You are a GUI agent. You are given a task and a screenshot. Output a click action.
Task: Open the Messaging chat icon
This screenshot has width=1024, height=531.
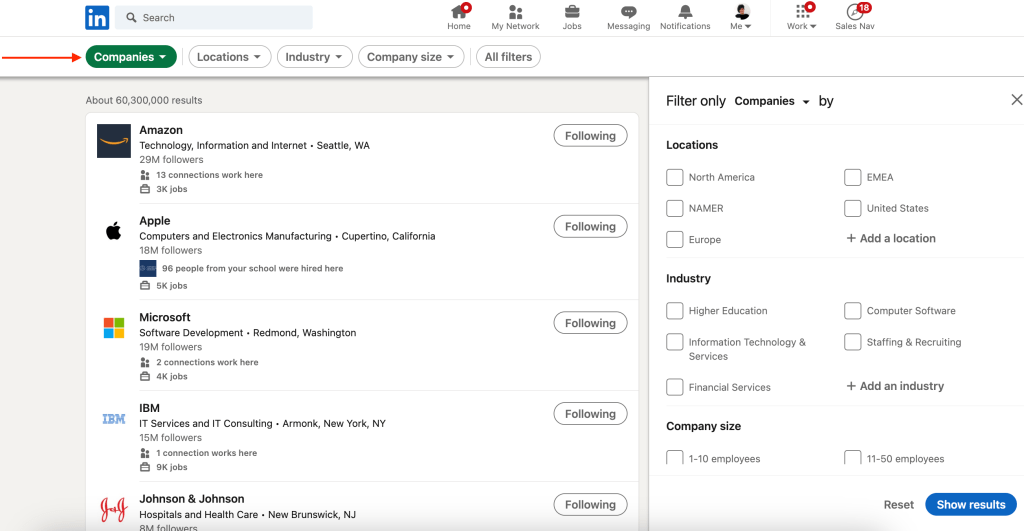628,13
